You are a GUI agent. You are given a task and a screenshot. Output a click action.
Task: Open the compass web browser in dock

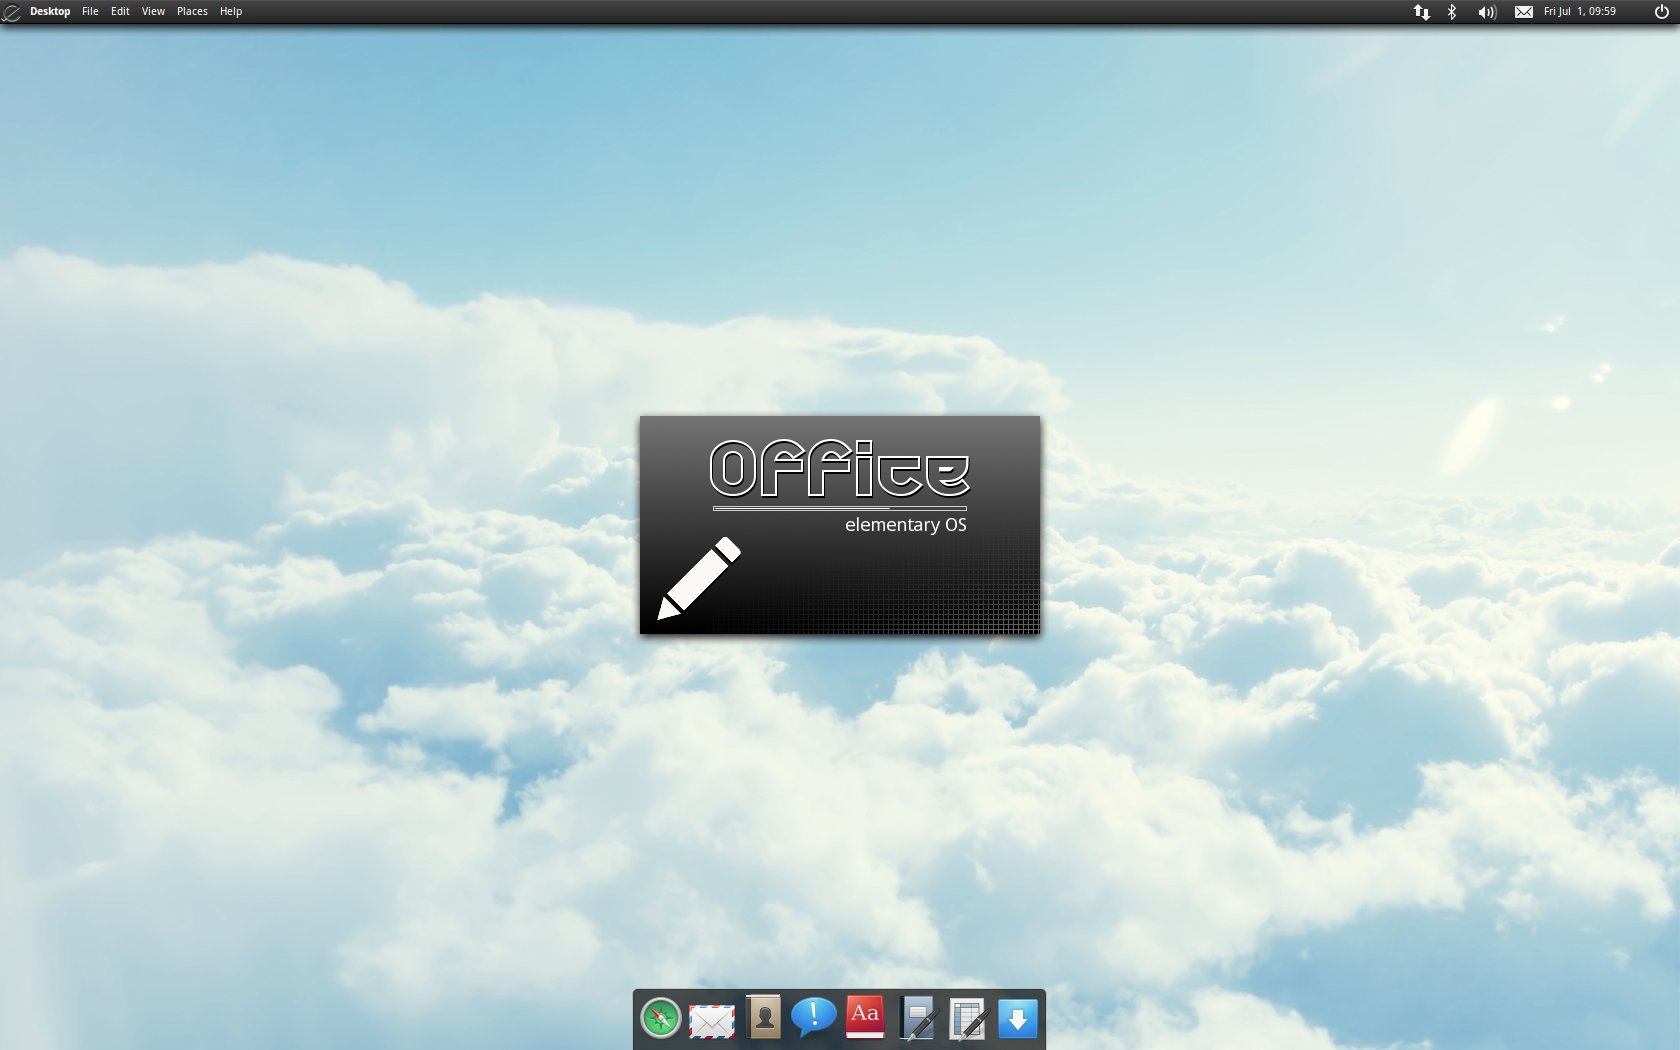(661, 1019)
